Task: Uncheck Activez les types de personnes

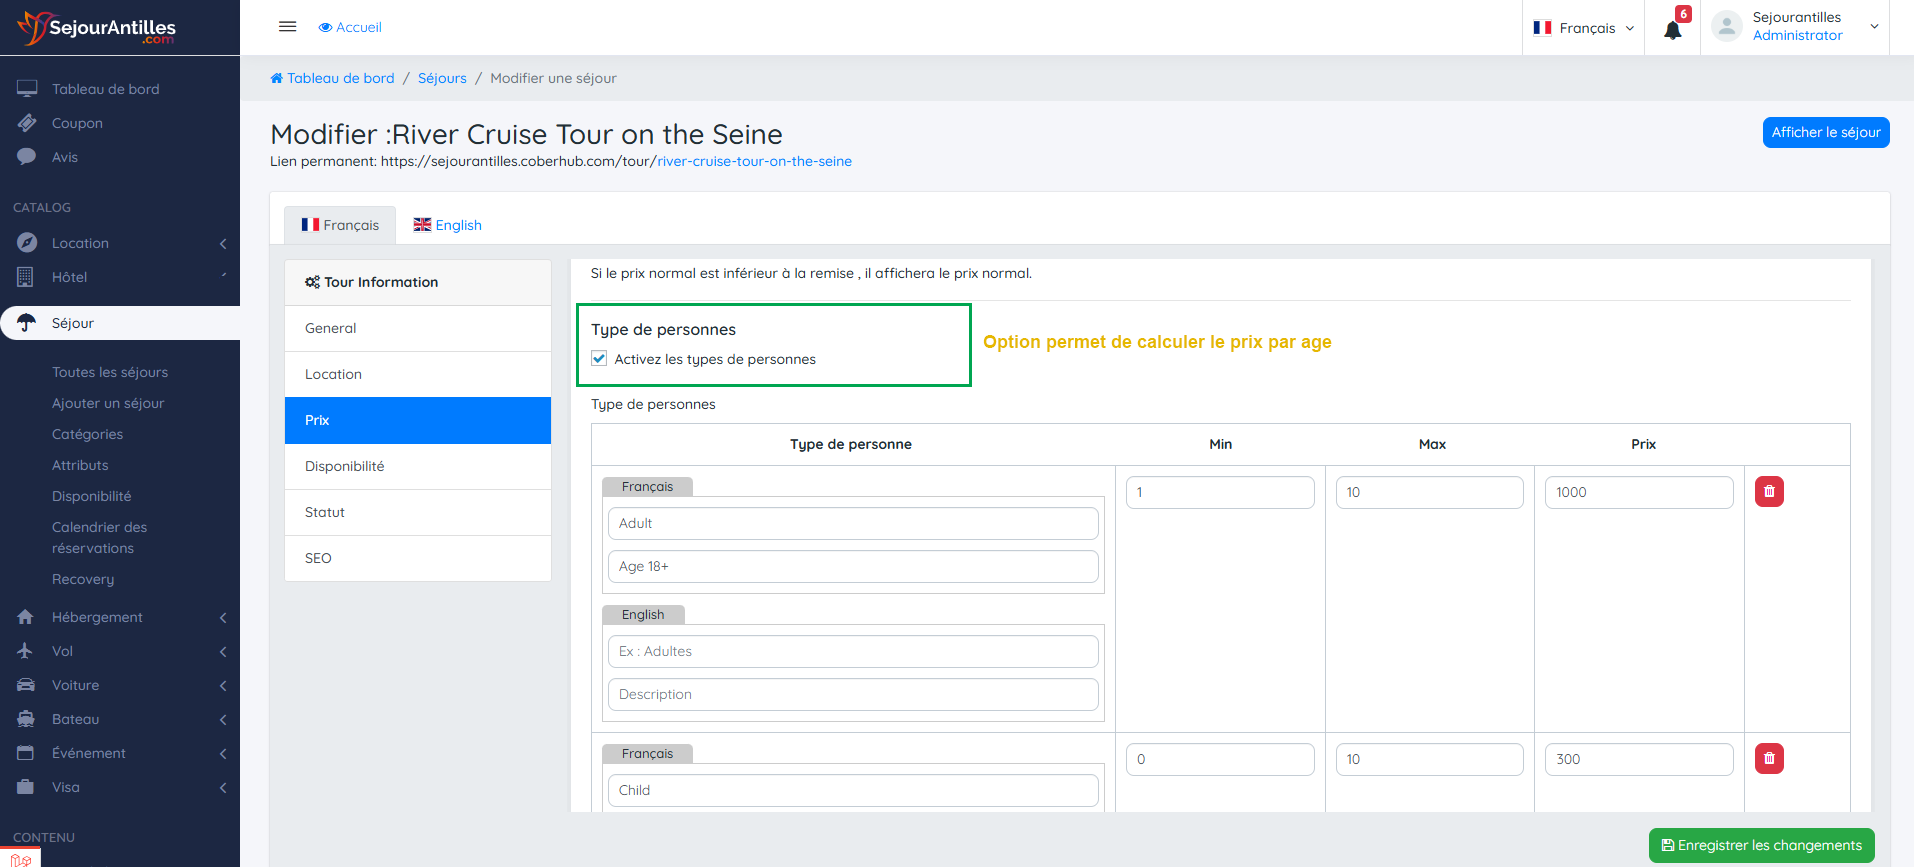Action: click(599, 359)
